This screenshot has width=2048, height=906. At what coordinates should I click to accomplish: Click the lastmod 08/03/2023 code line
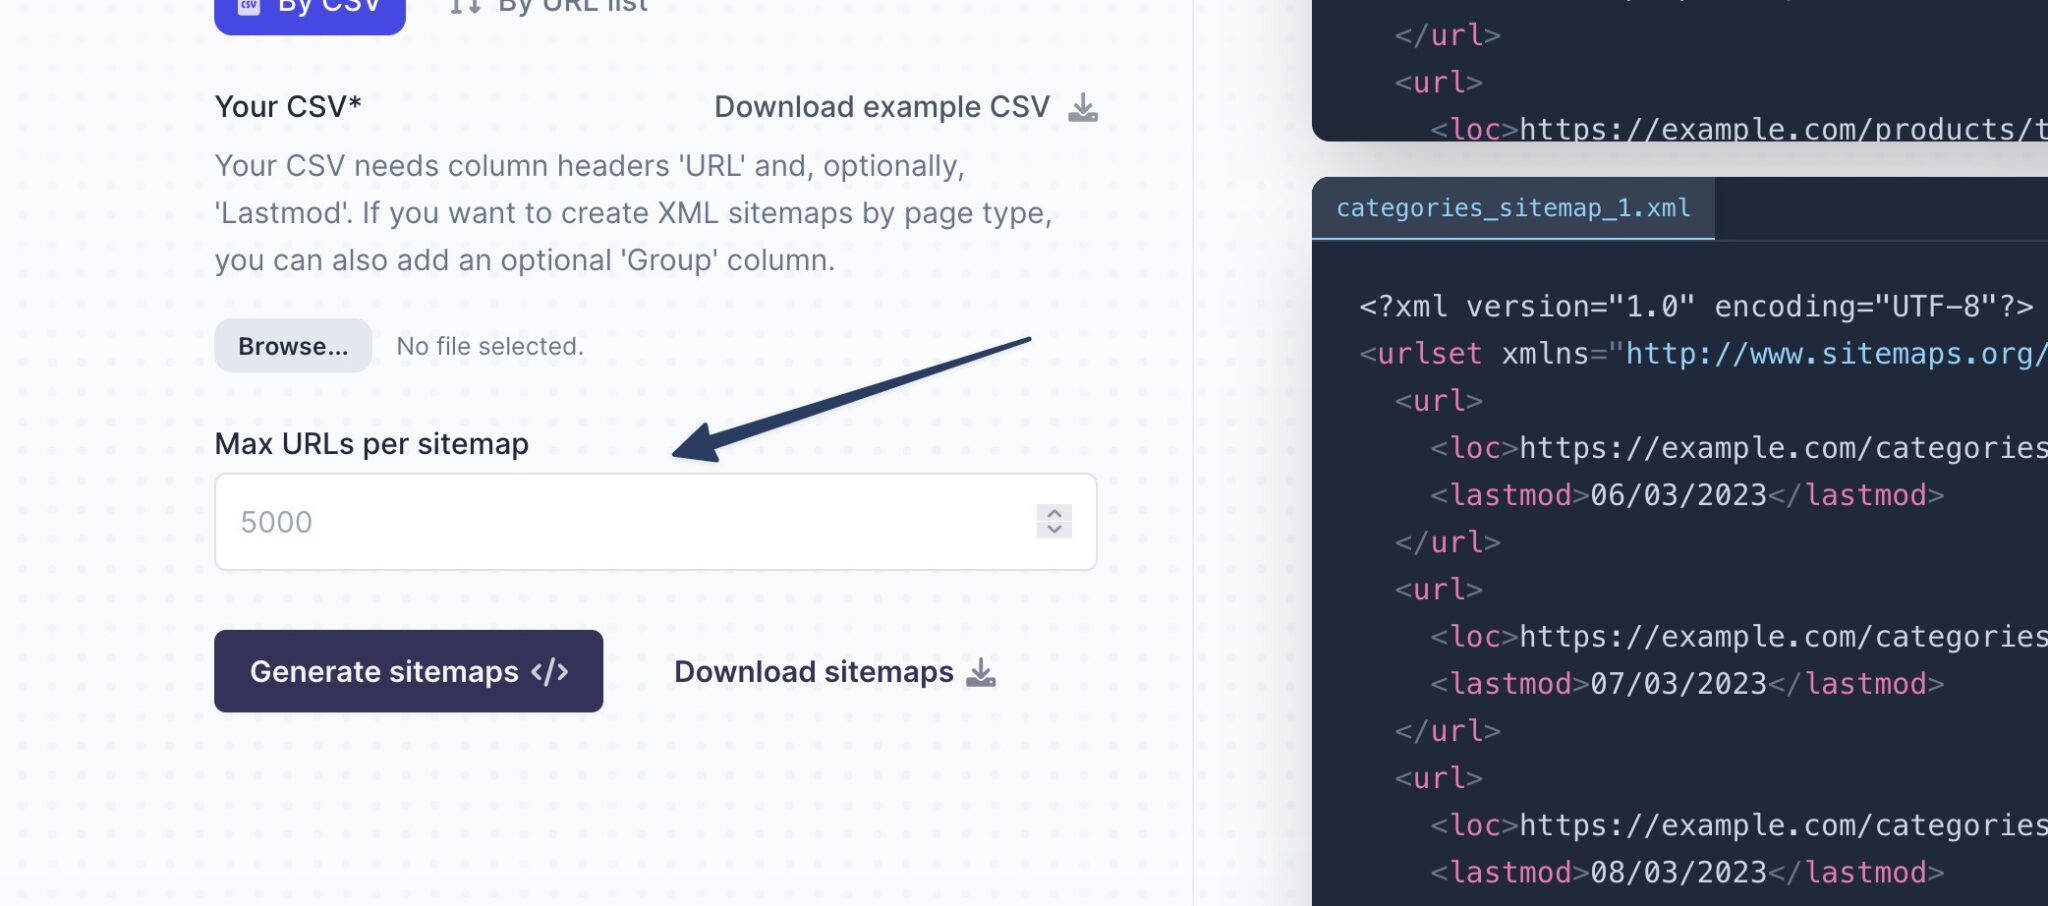[x=1687, y=873]
